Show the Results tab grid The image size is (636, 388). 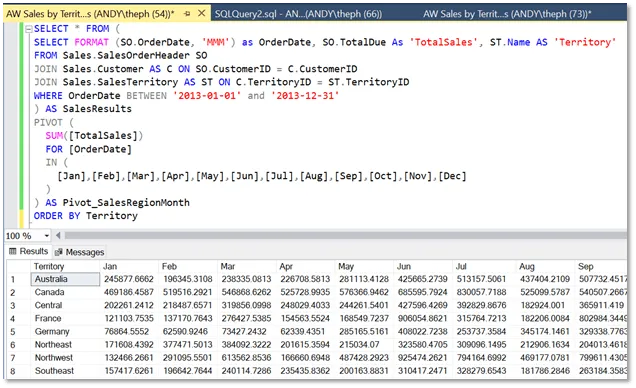pyautogui.click(x=28, y=251)
